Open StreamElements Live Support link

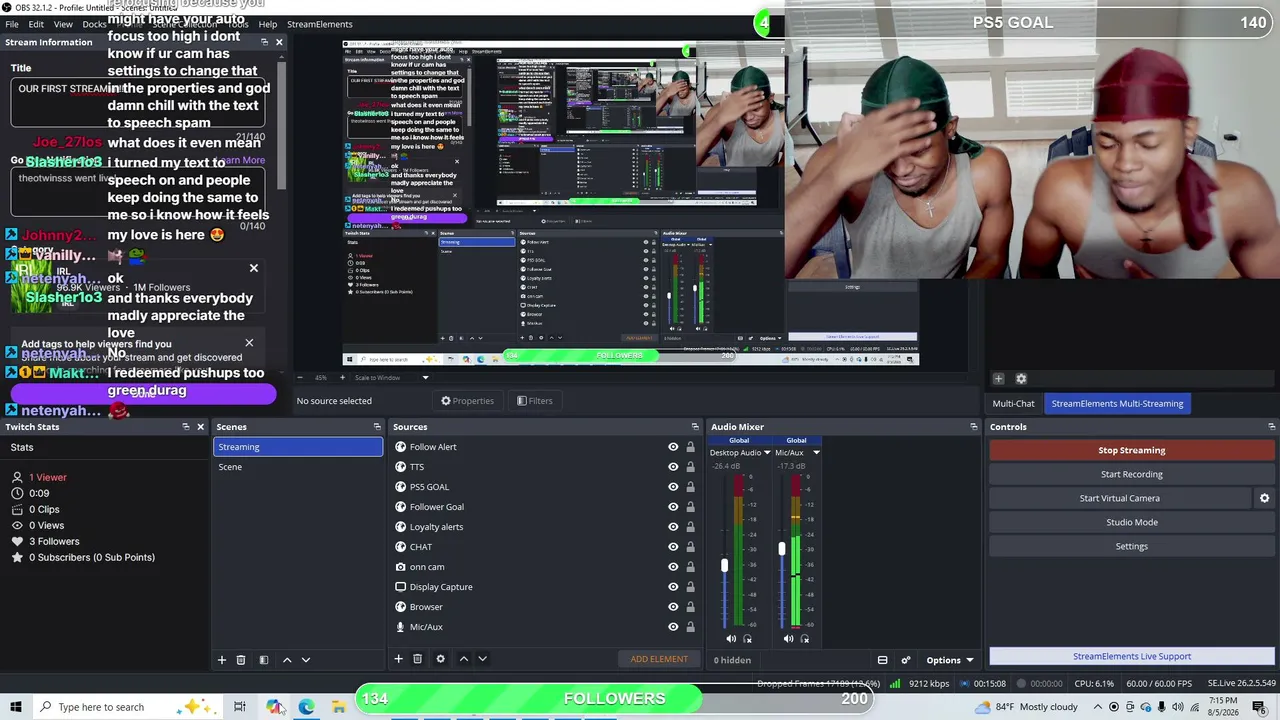(1132, 656)
